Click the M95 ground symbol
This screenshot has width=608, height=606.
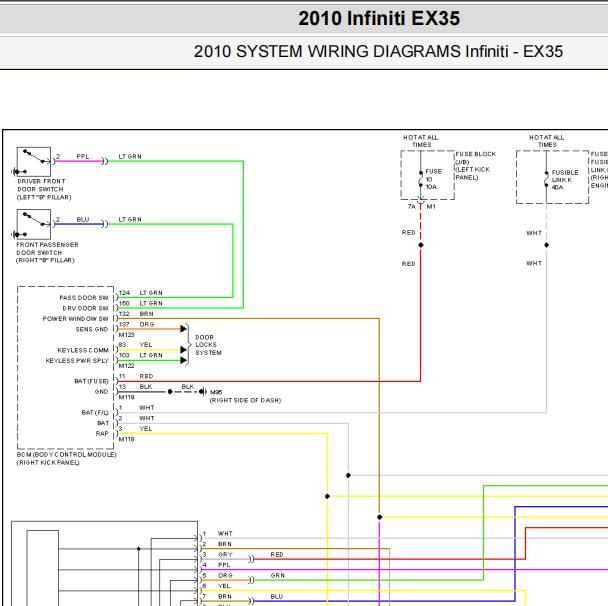click(203, 392)
